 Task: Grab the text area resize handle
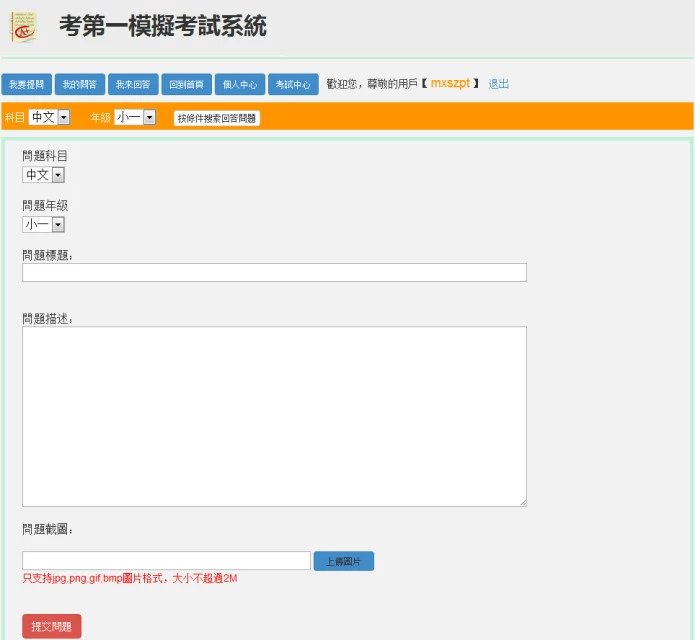point(522,502)
